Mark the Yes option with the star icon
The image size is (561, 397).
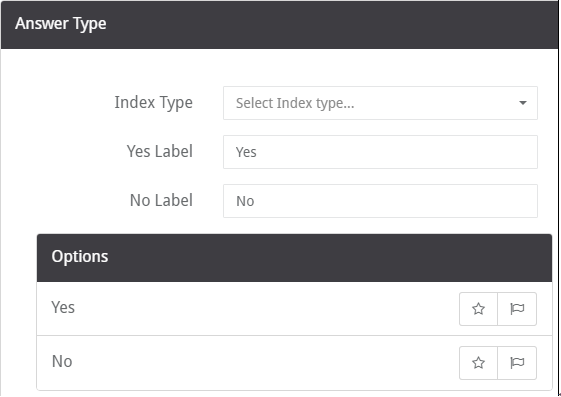[478, 309]
